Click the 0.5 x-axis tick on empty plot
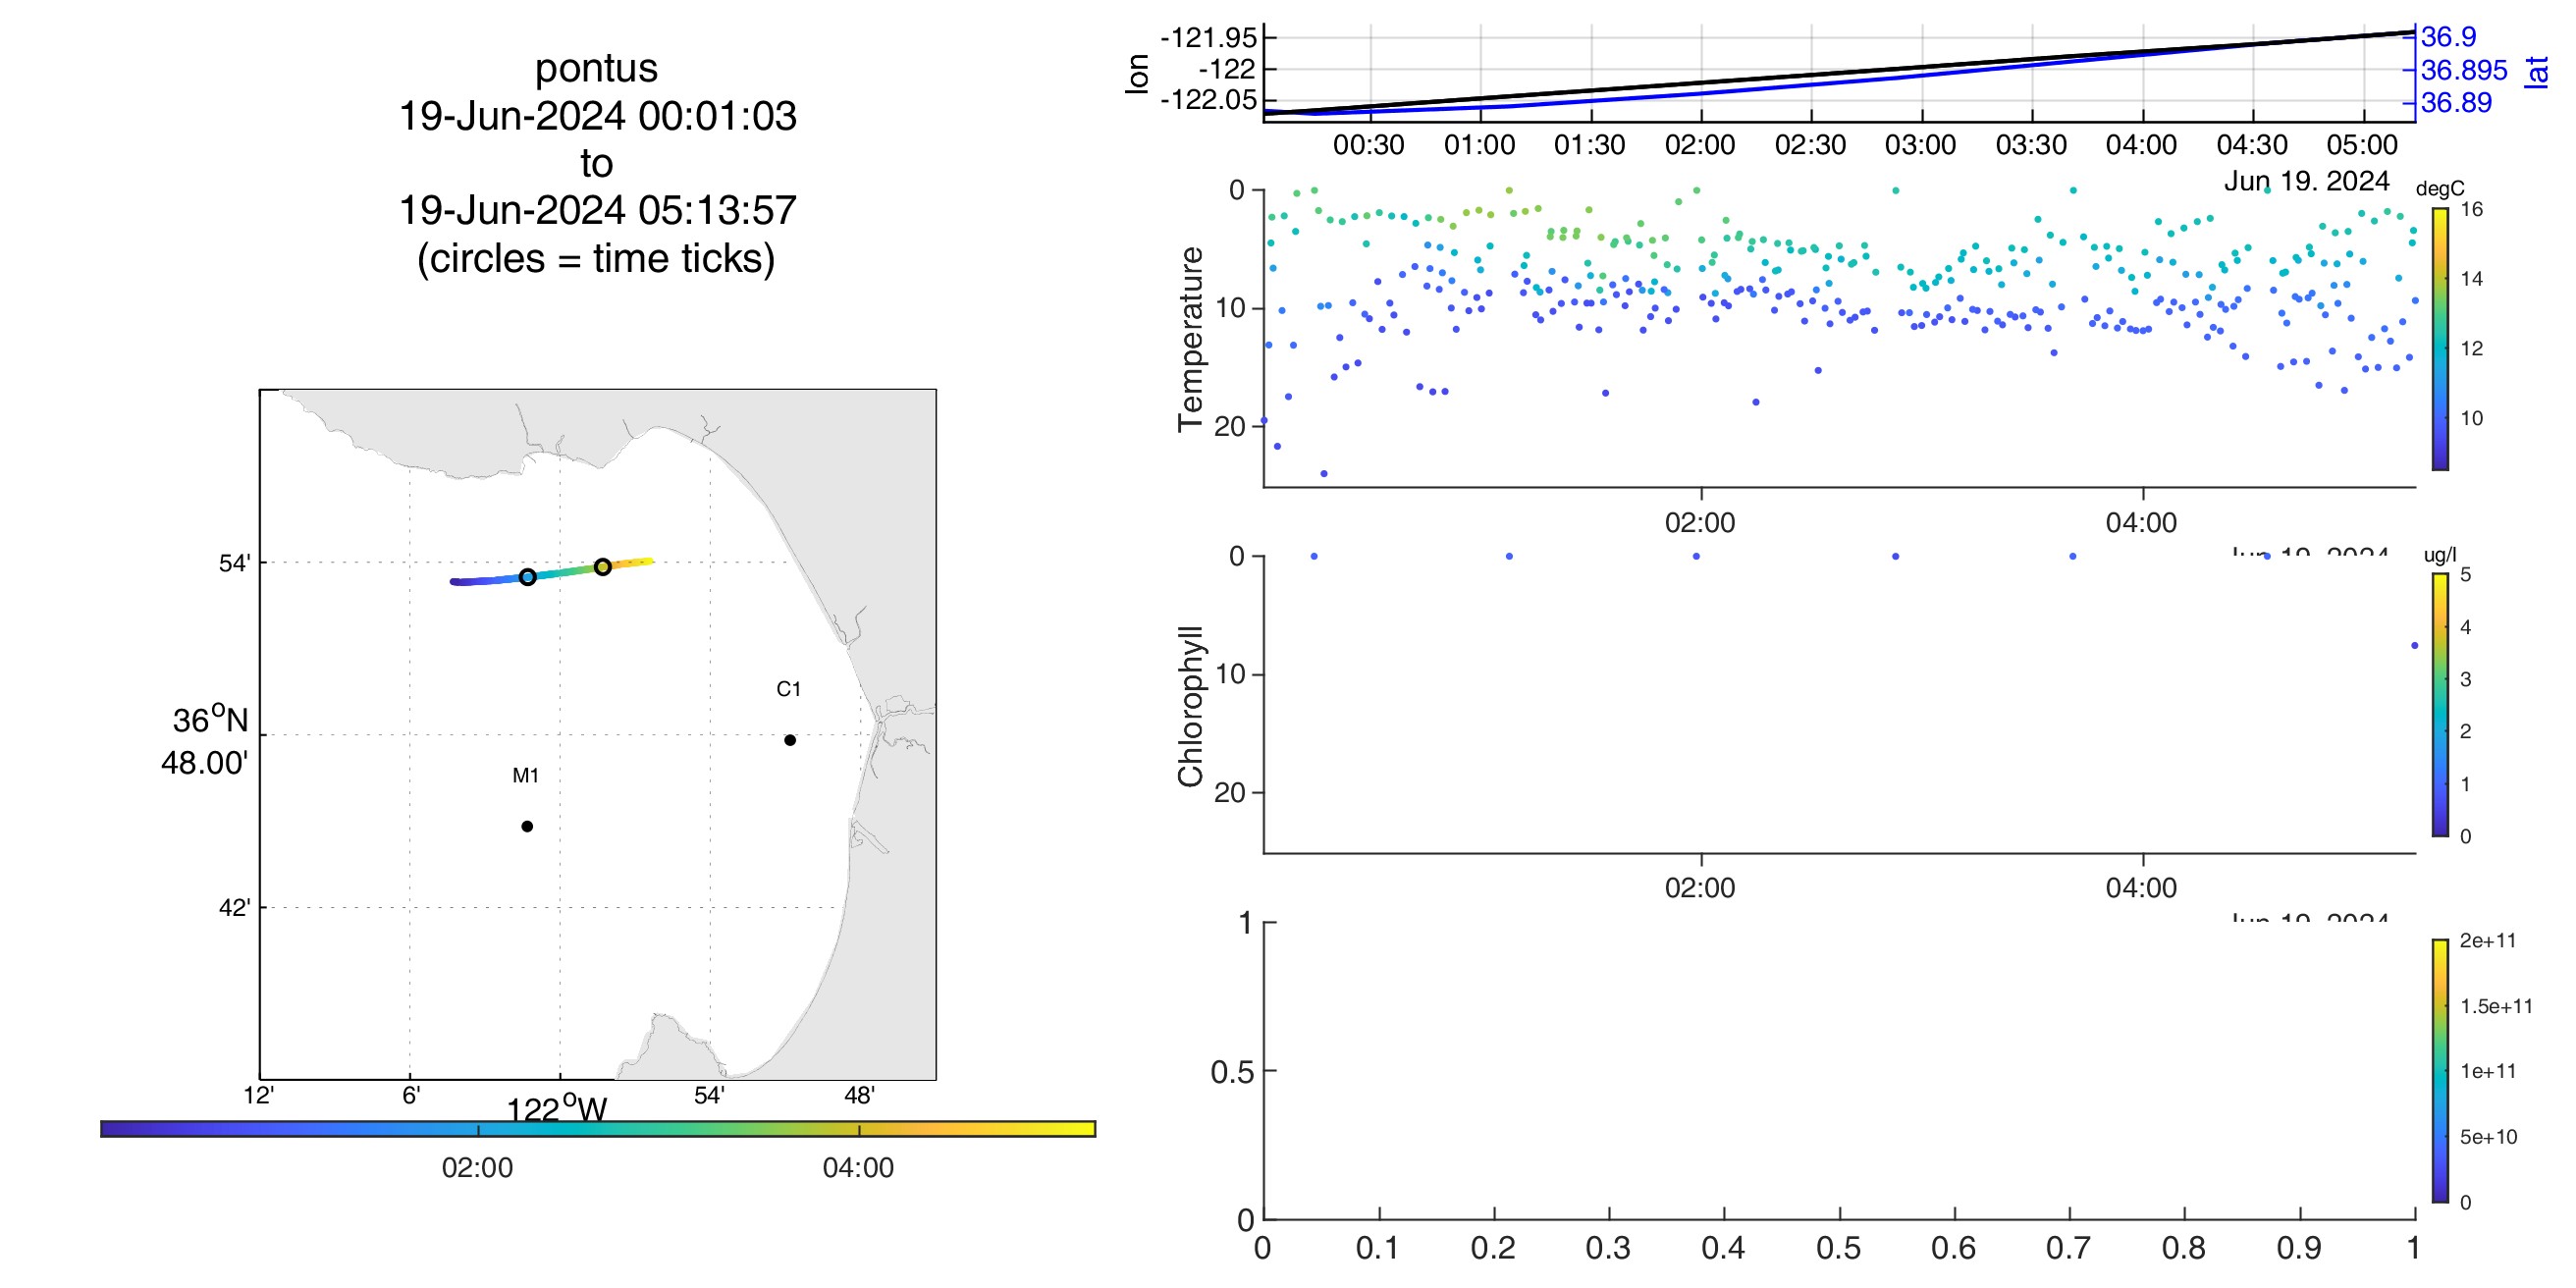 1838,1248
